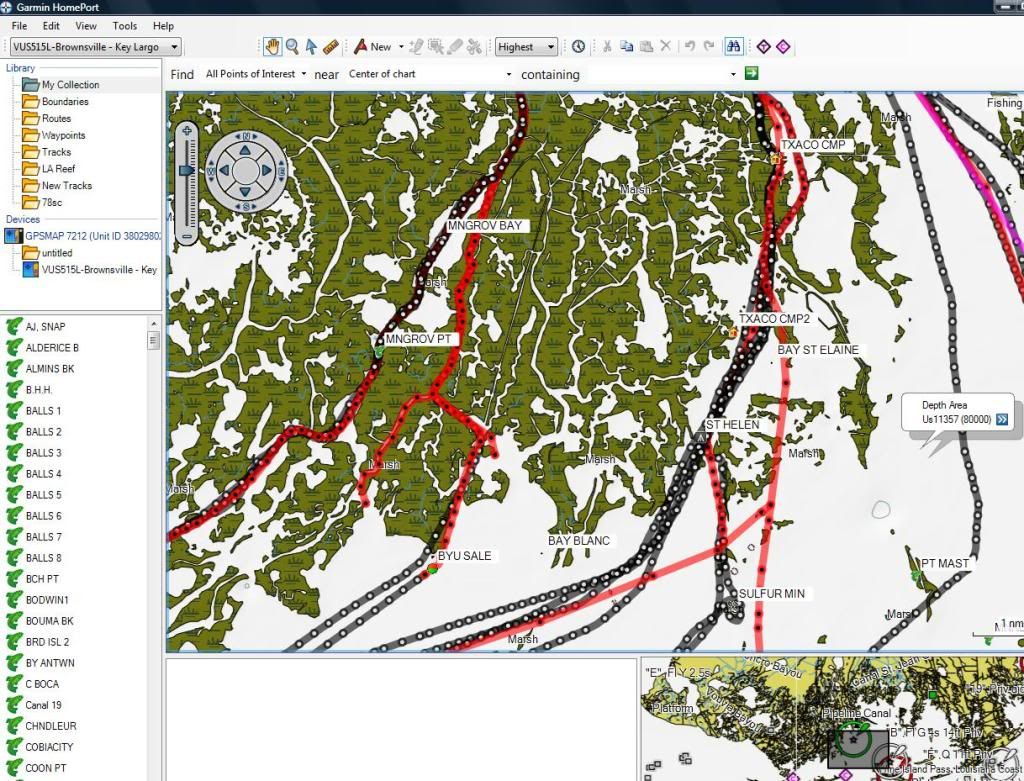Click the MNGROV PT waypoint label

[x=418, y=339]
